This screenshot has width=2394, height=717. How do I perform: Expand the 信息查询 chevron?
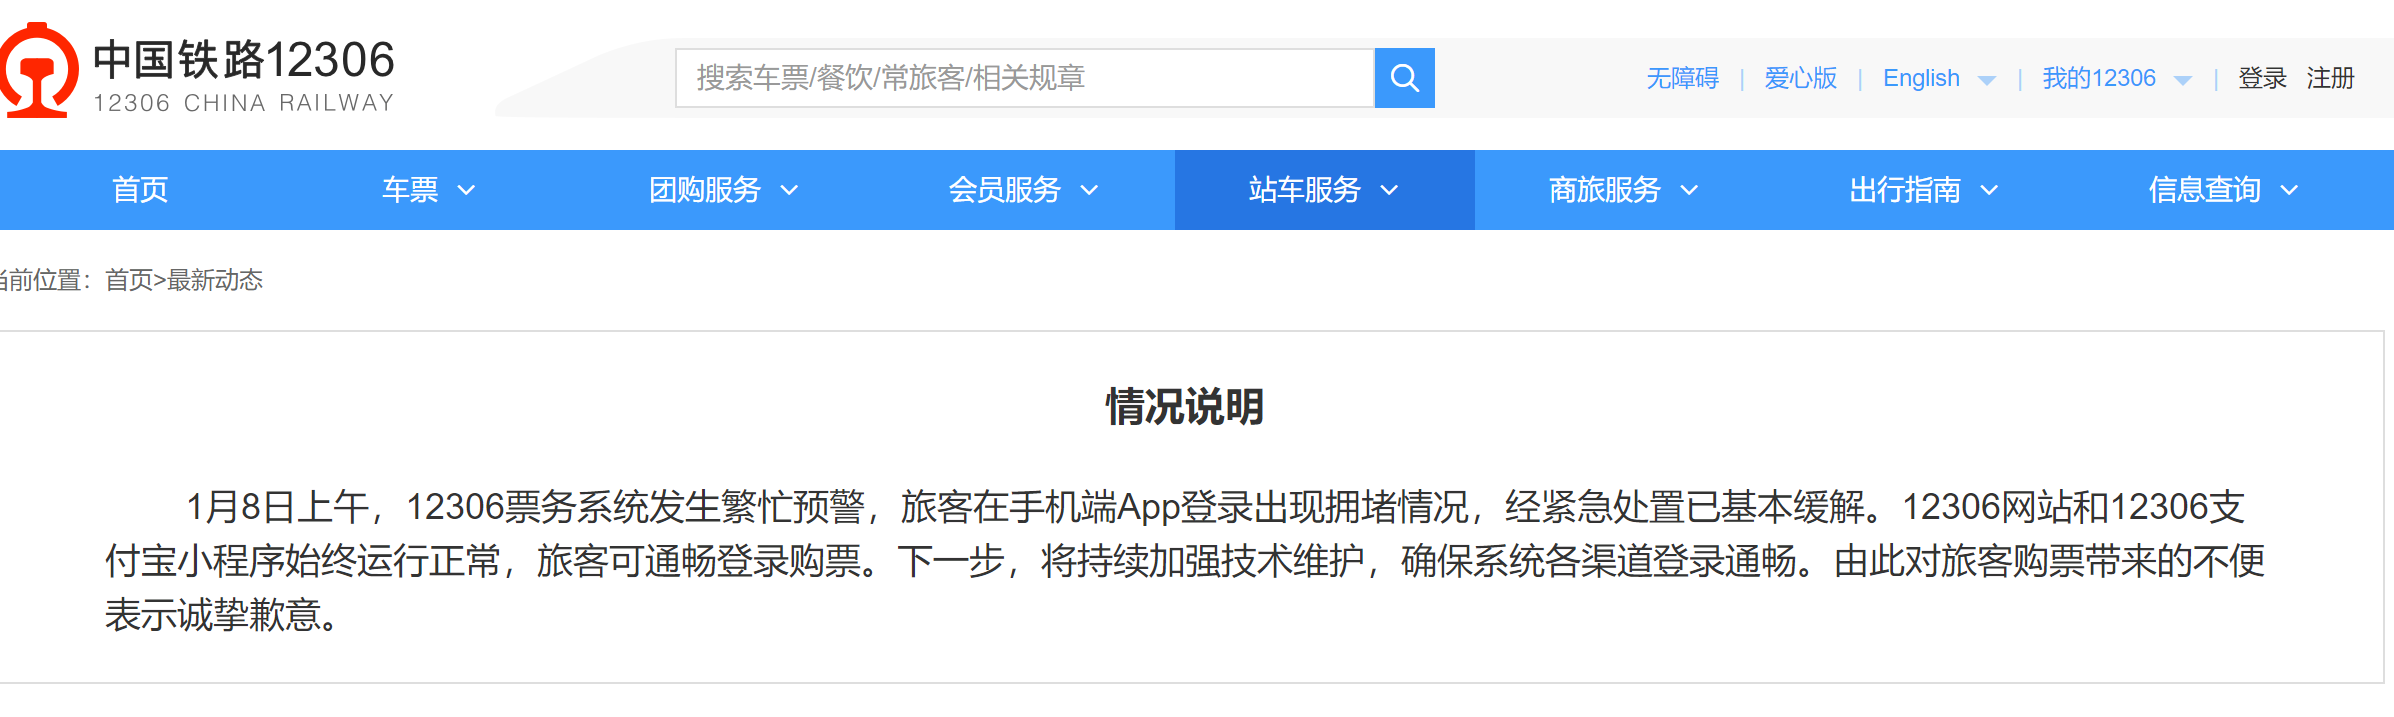(2289, 190)
